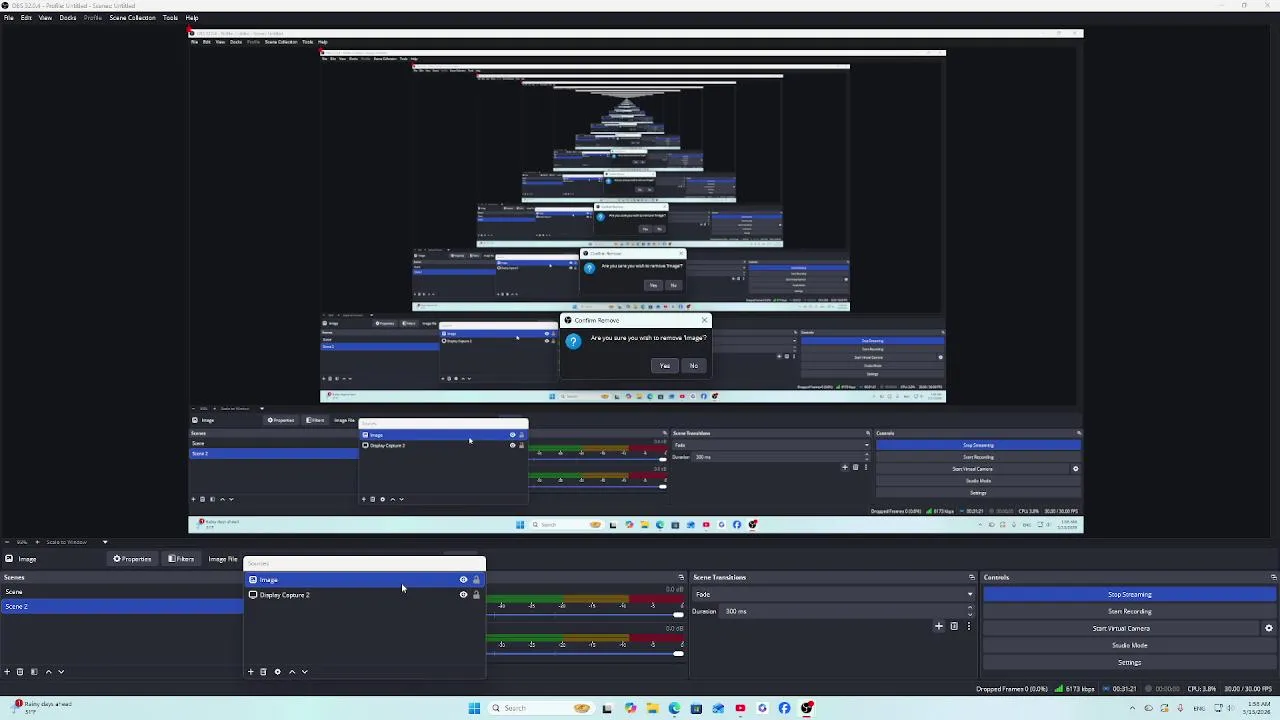
Task: Open virtual camera settings gear icon
Action: coord(1269,628)
